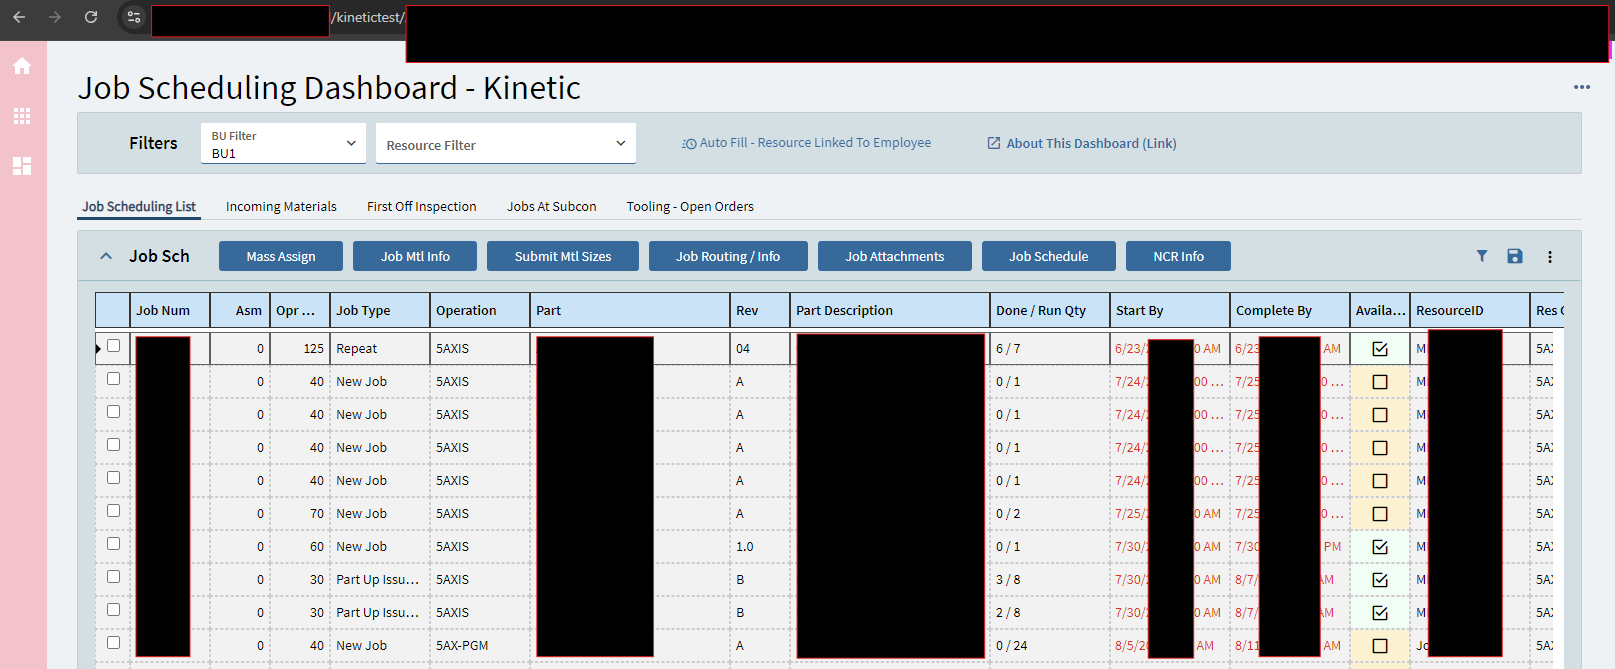1615x669 pixels.
Task: Toggle Available checkbox in 2 / 8 row
Action: click(x=1380, y=613)
